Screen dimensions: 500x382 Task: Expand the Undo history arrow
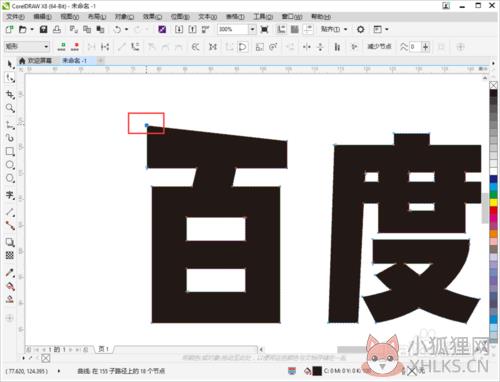click(x=126, y=29)
